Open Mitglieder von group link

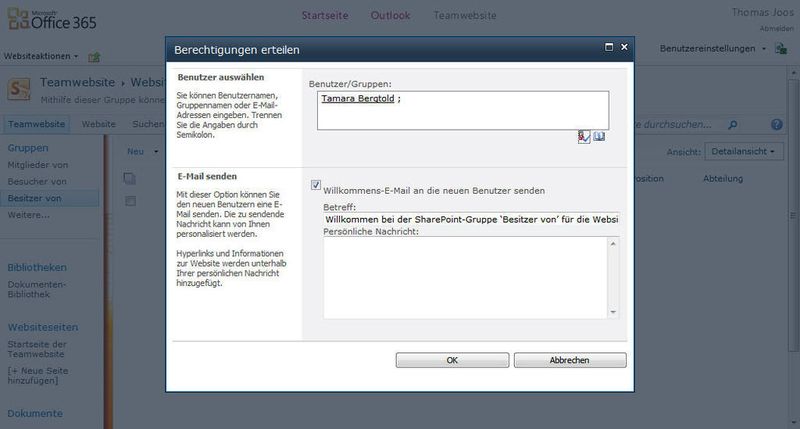point(38,165)
